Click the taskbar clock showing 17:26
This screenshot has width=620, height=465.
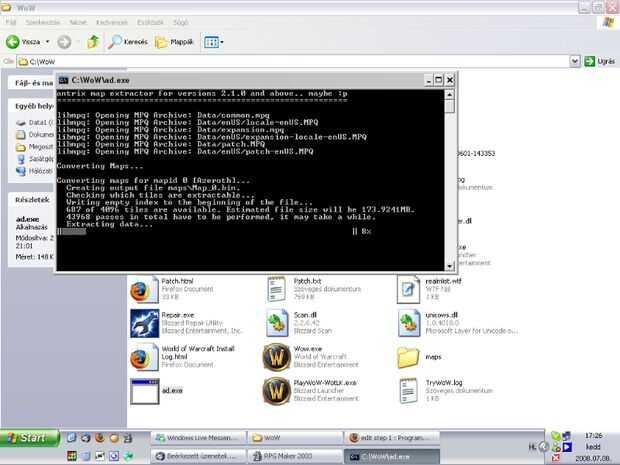(593, 436)
